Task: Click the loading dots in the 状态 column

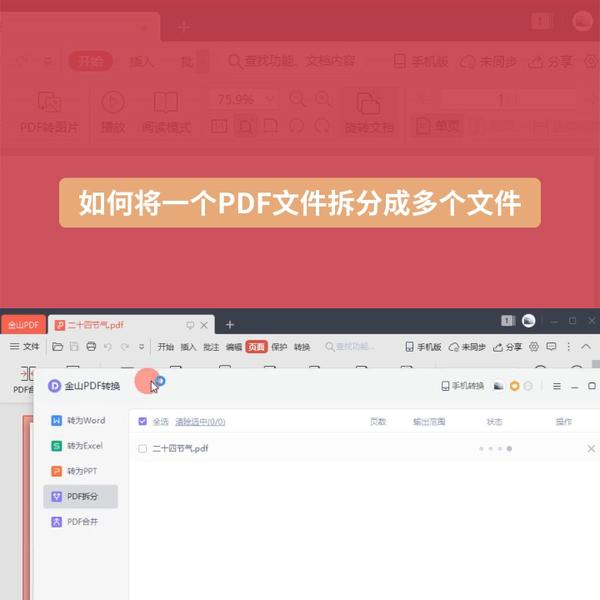Action: 496,448
